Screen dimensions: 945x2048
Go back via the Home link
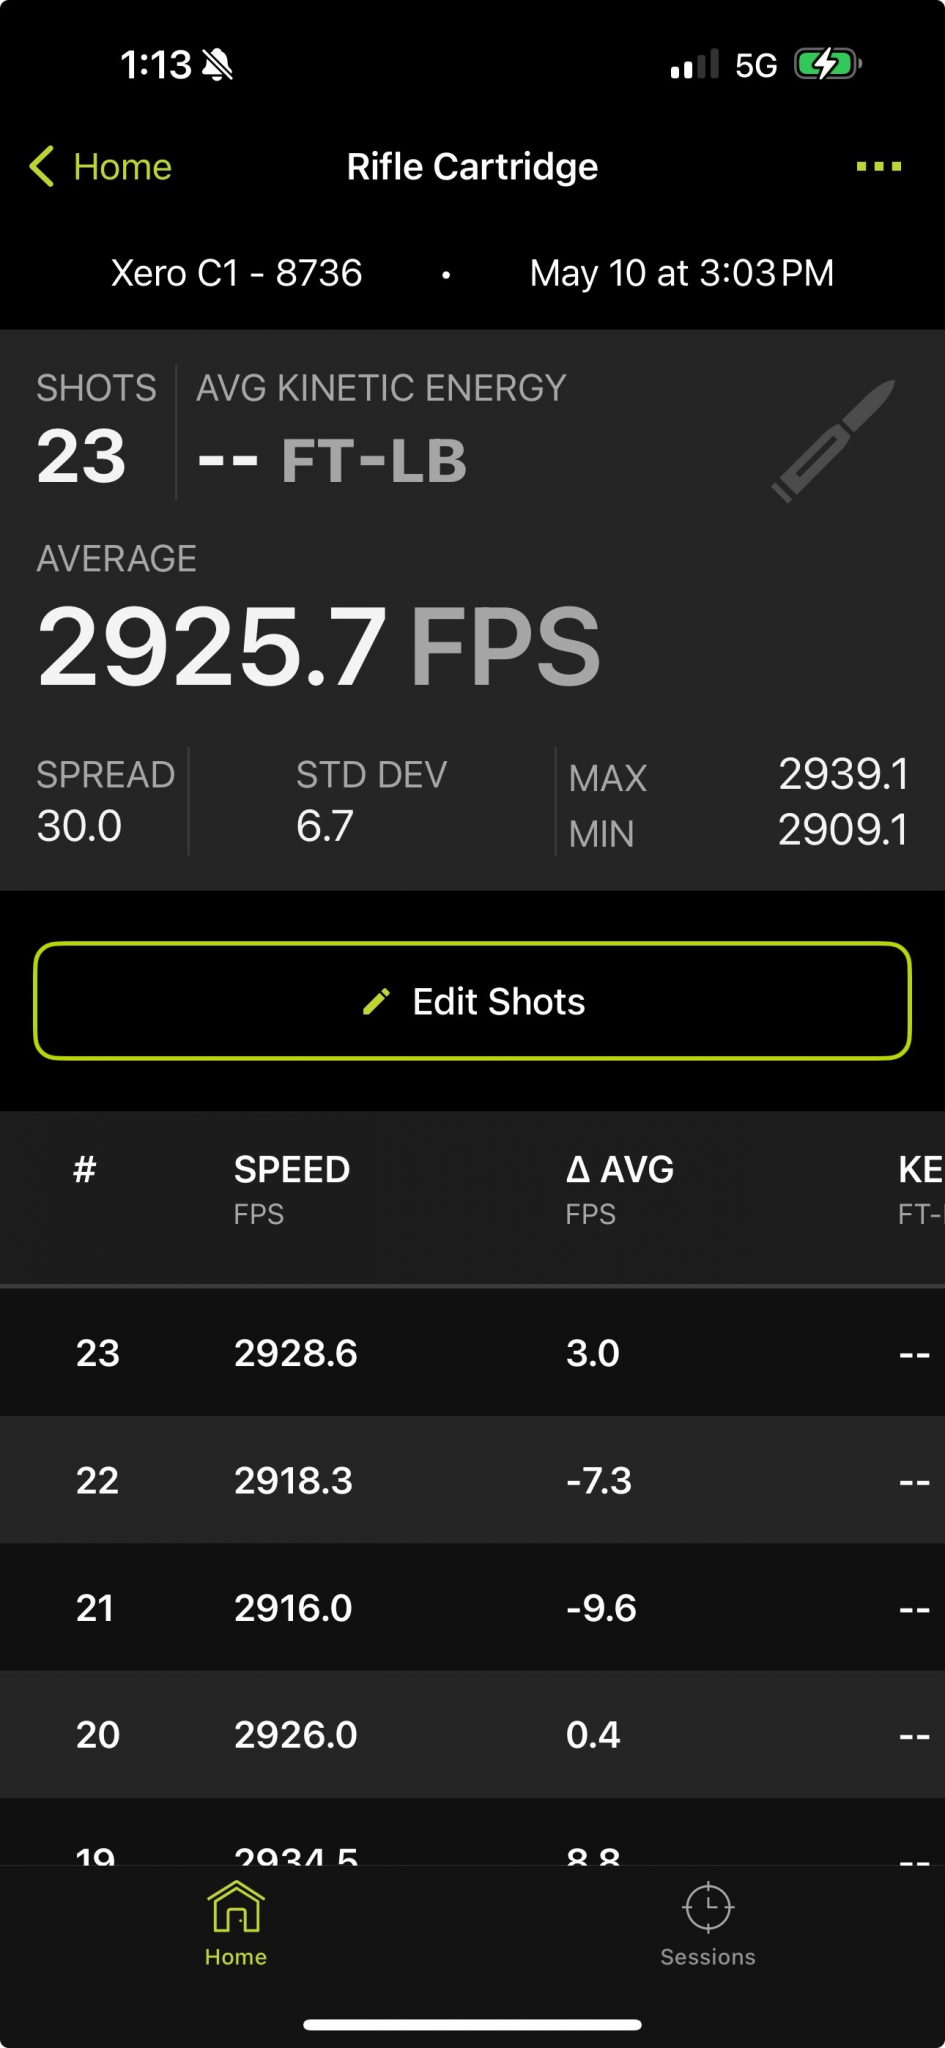click(x=122, y=166)
